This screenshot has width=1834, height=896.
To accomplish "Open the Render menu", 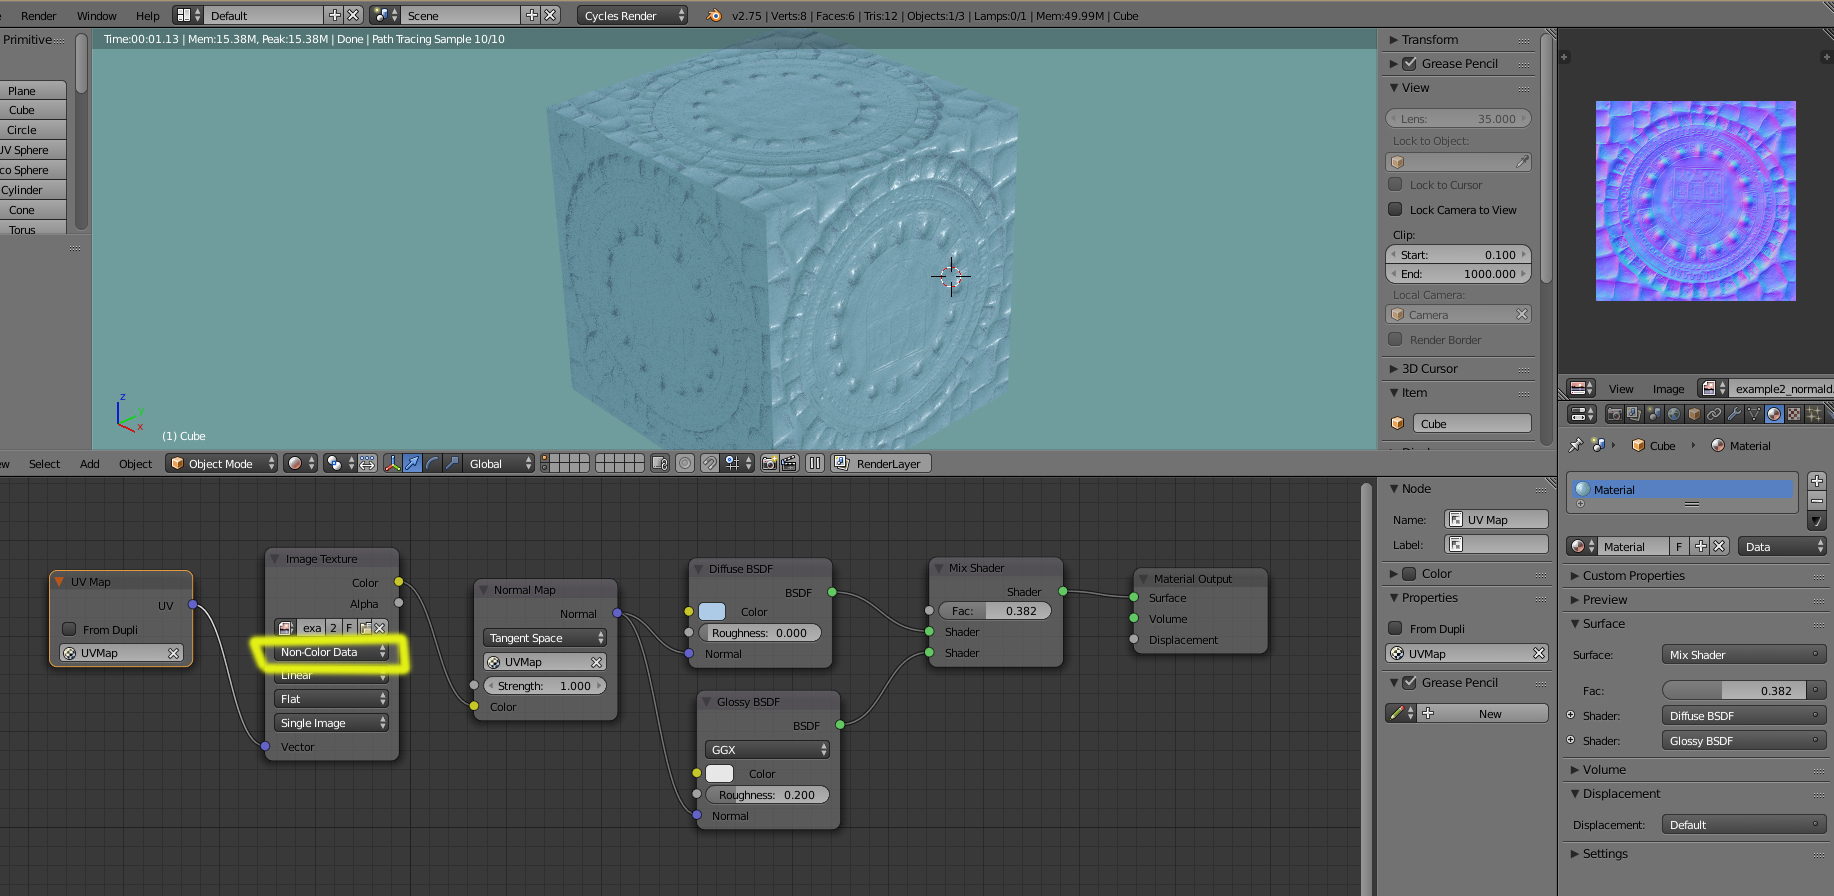I will [x=39, y=15].
